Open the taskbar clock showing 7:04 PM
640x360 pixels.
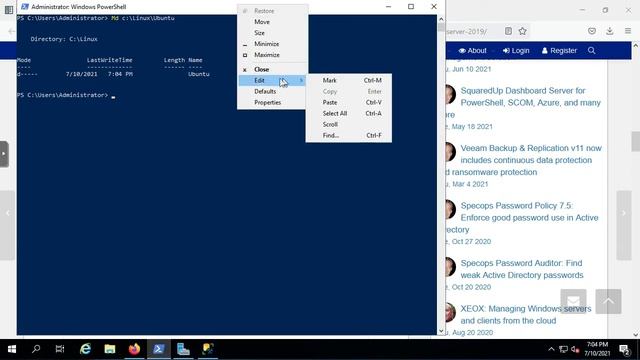pyautogui.click(x=597, y=349)
